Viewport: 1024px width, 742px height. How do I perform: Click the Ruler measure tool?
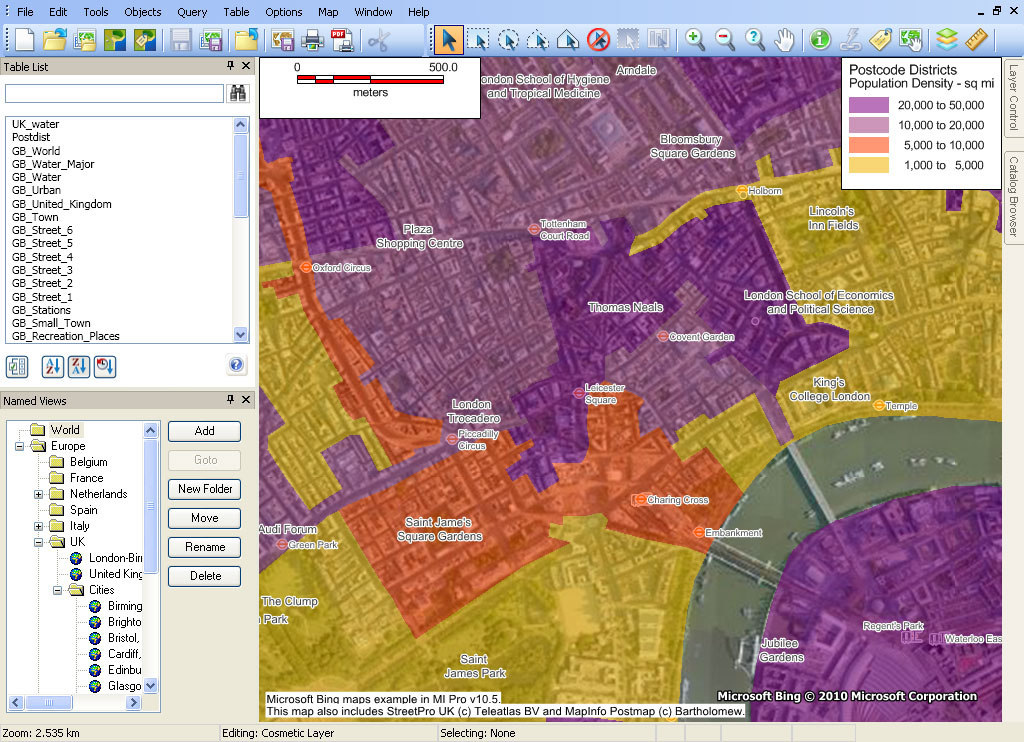[976, 40]
